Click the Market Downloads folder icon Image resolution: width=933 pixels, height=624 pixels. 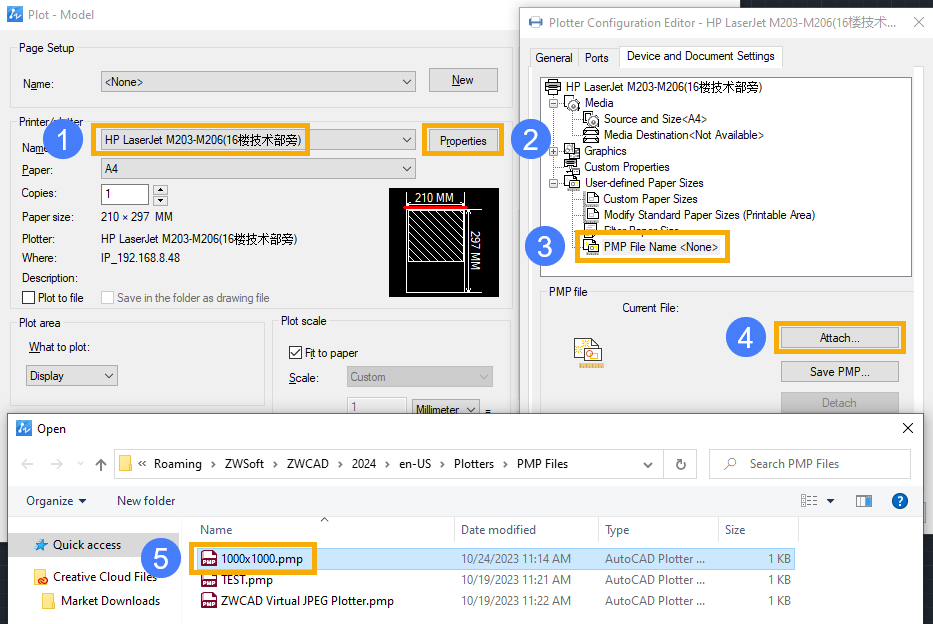49,601
